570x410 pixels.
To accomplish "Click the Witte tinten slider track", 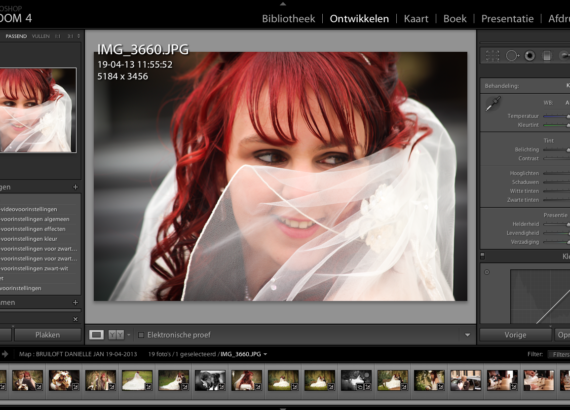I will click(x=556, y=191).
